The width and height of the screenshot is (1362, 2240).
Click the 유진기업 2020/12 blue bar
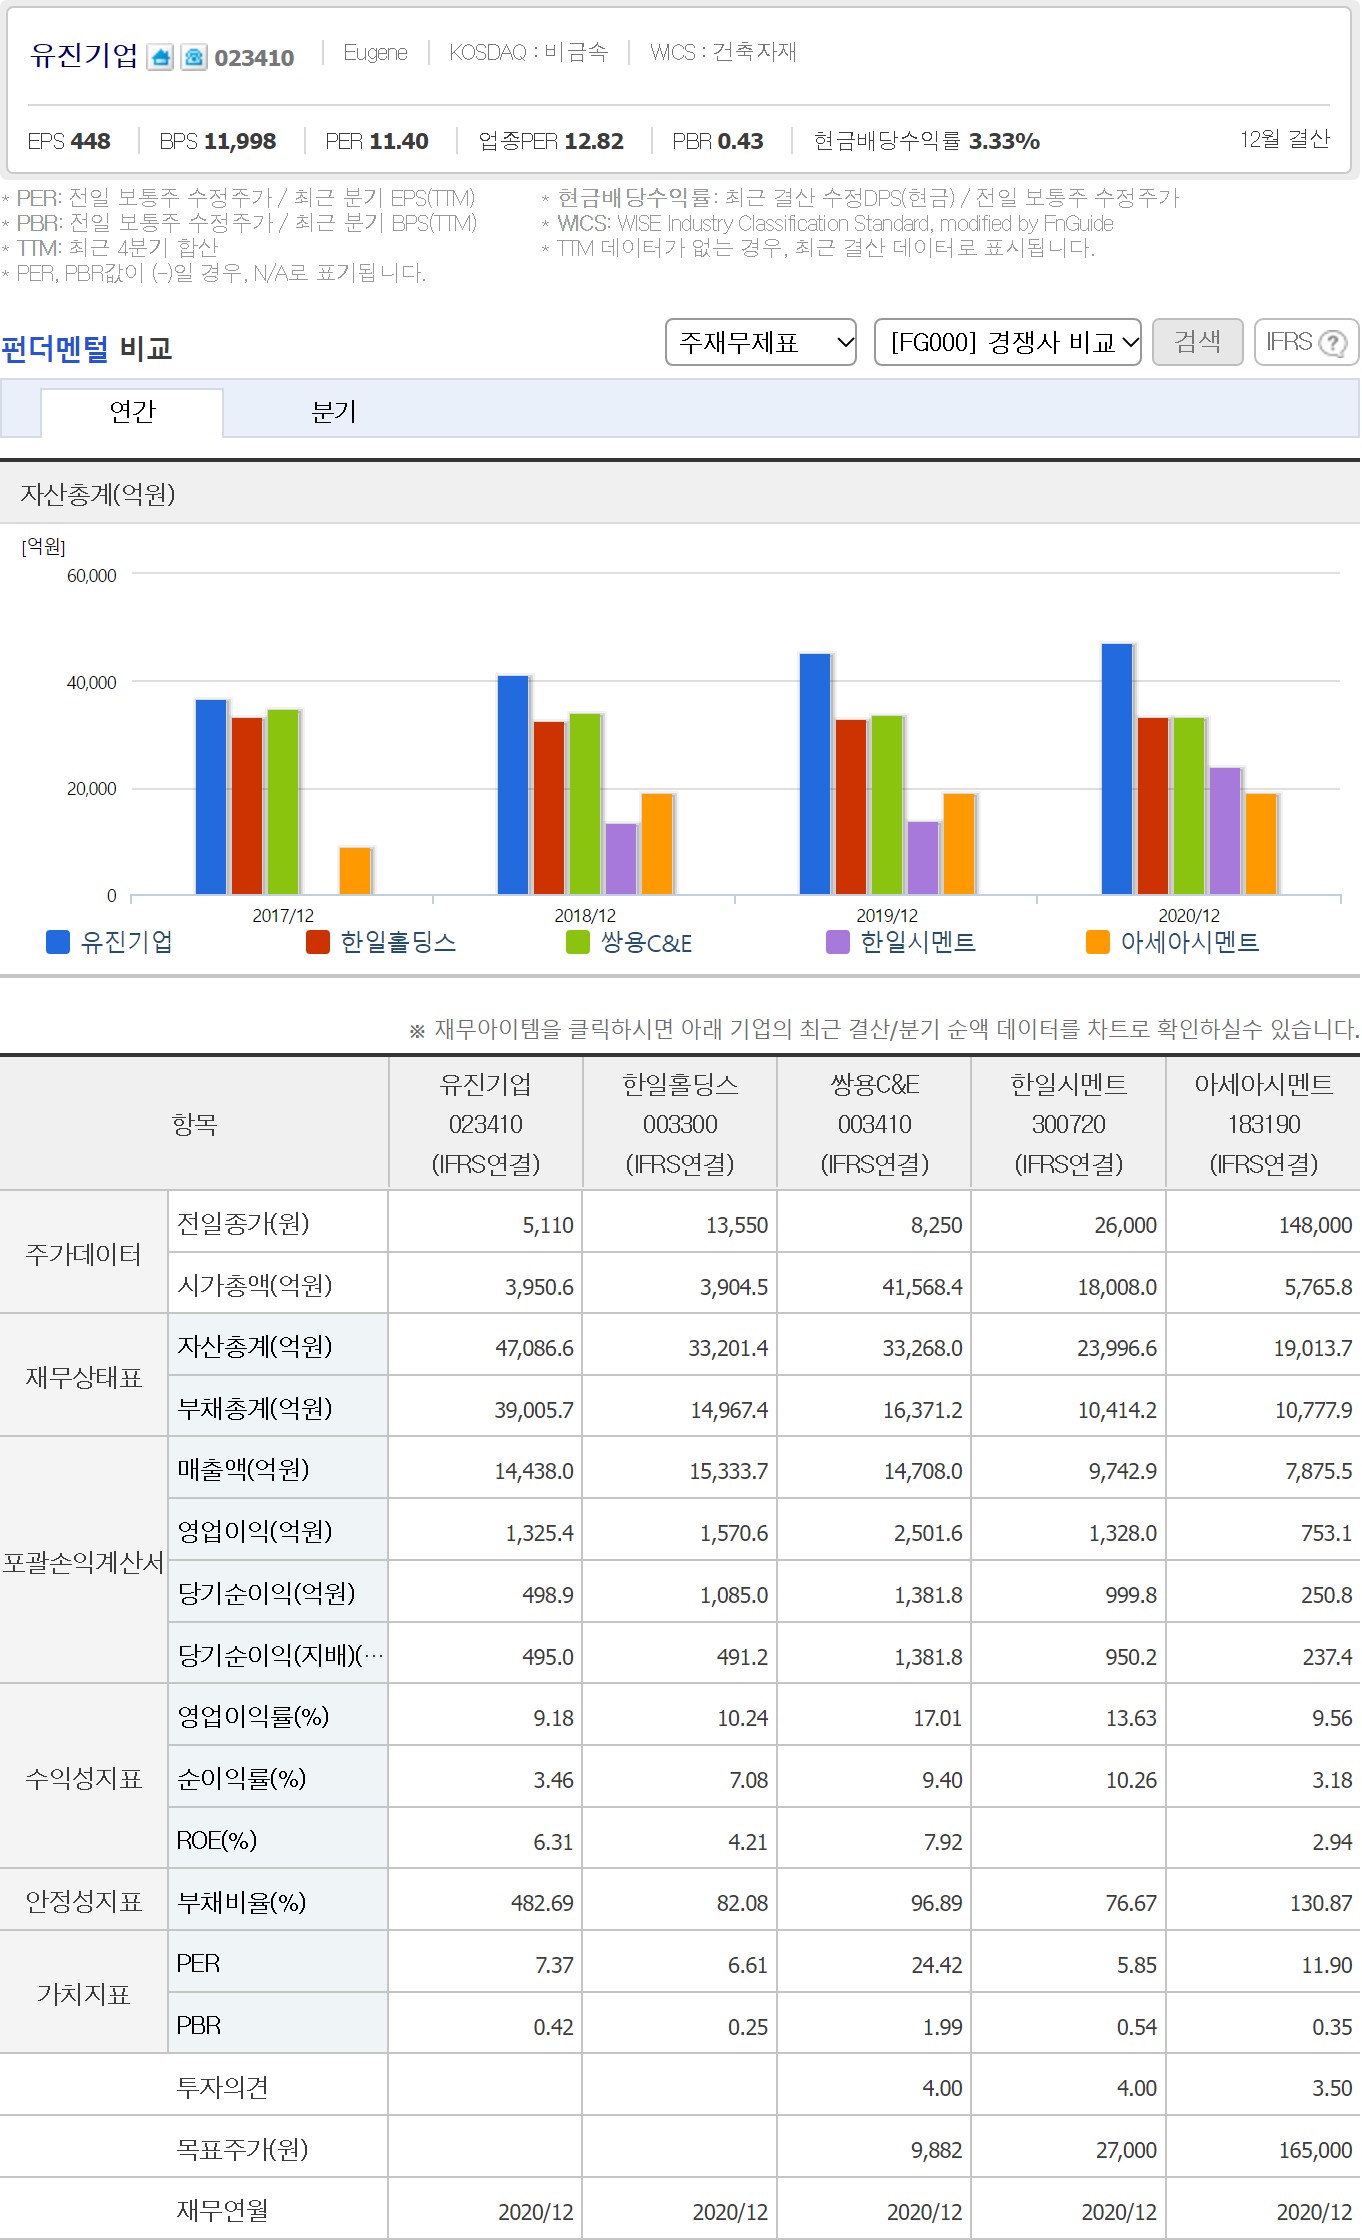pyautogui.click(x=1117, y=769)
